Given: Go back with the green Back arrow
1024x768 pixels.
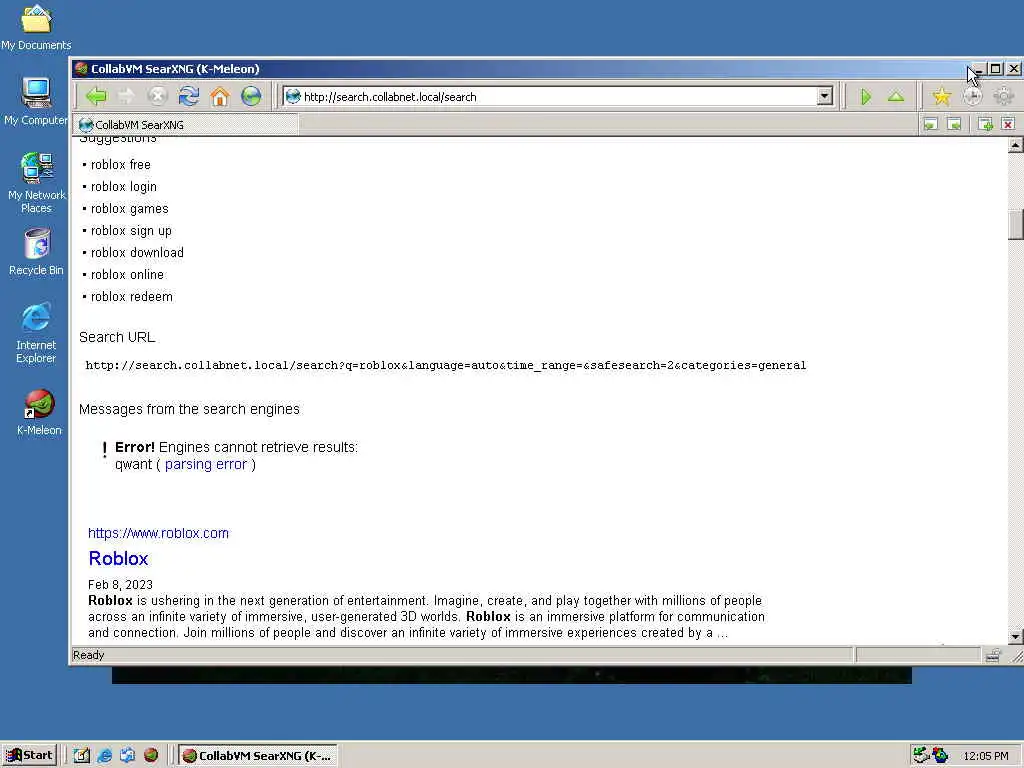Looking at the screenshot, I should click(96, 97).
